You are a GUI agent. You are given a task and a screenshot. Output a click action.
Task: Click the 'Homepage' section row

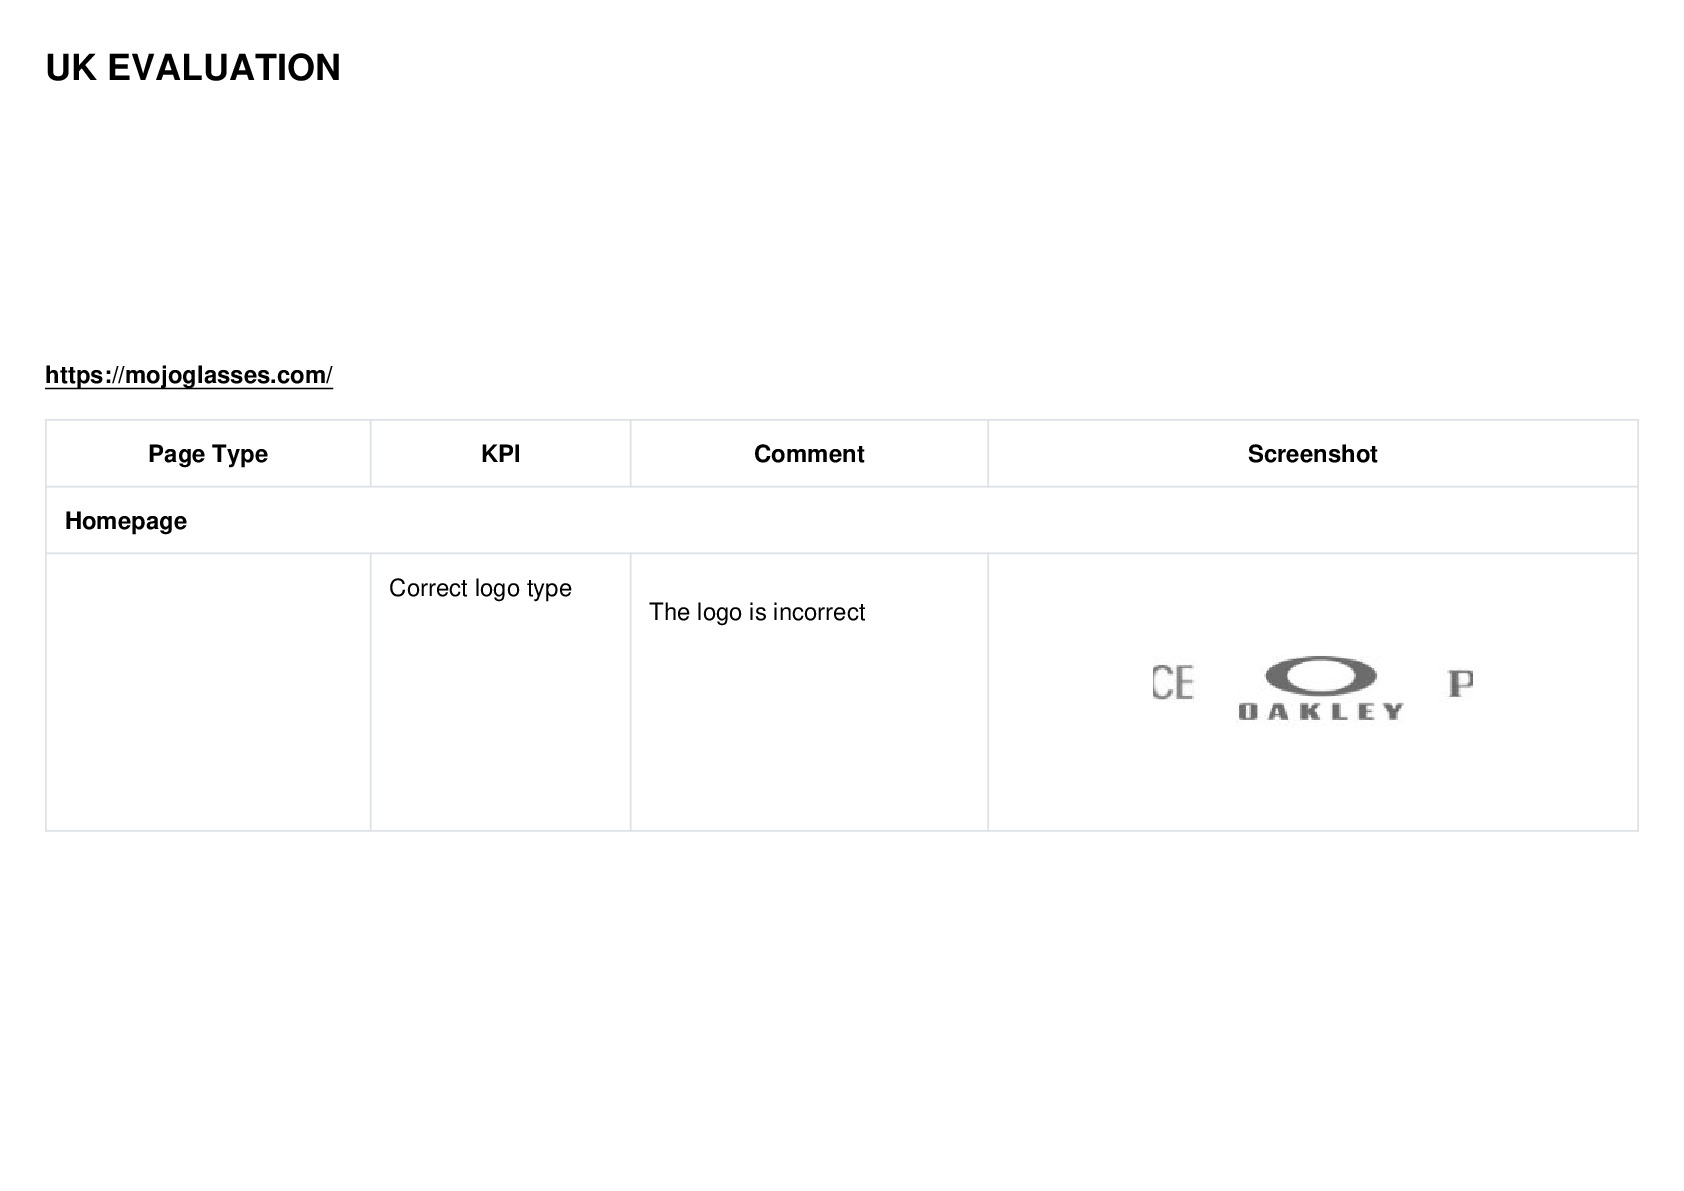[842, 520]
